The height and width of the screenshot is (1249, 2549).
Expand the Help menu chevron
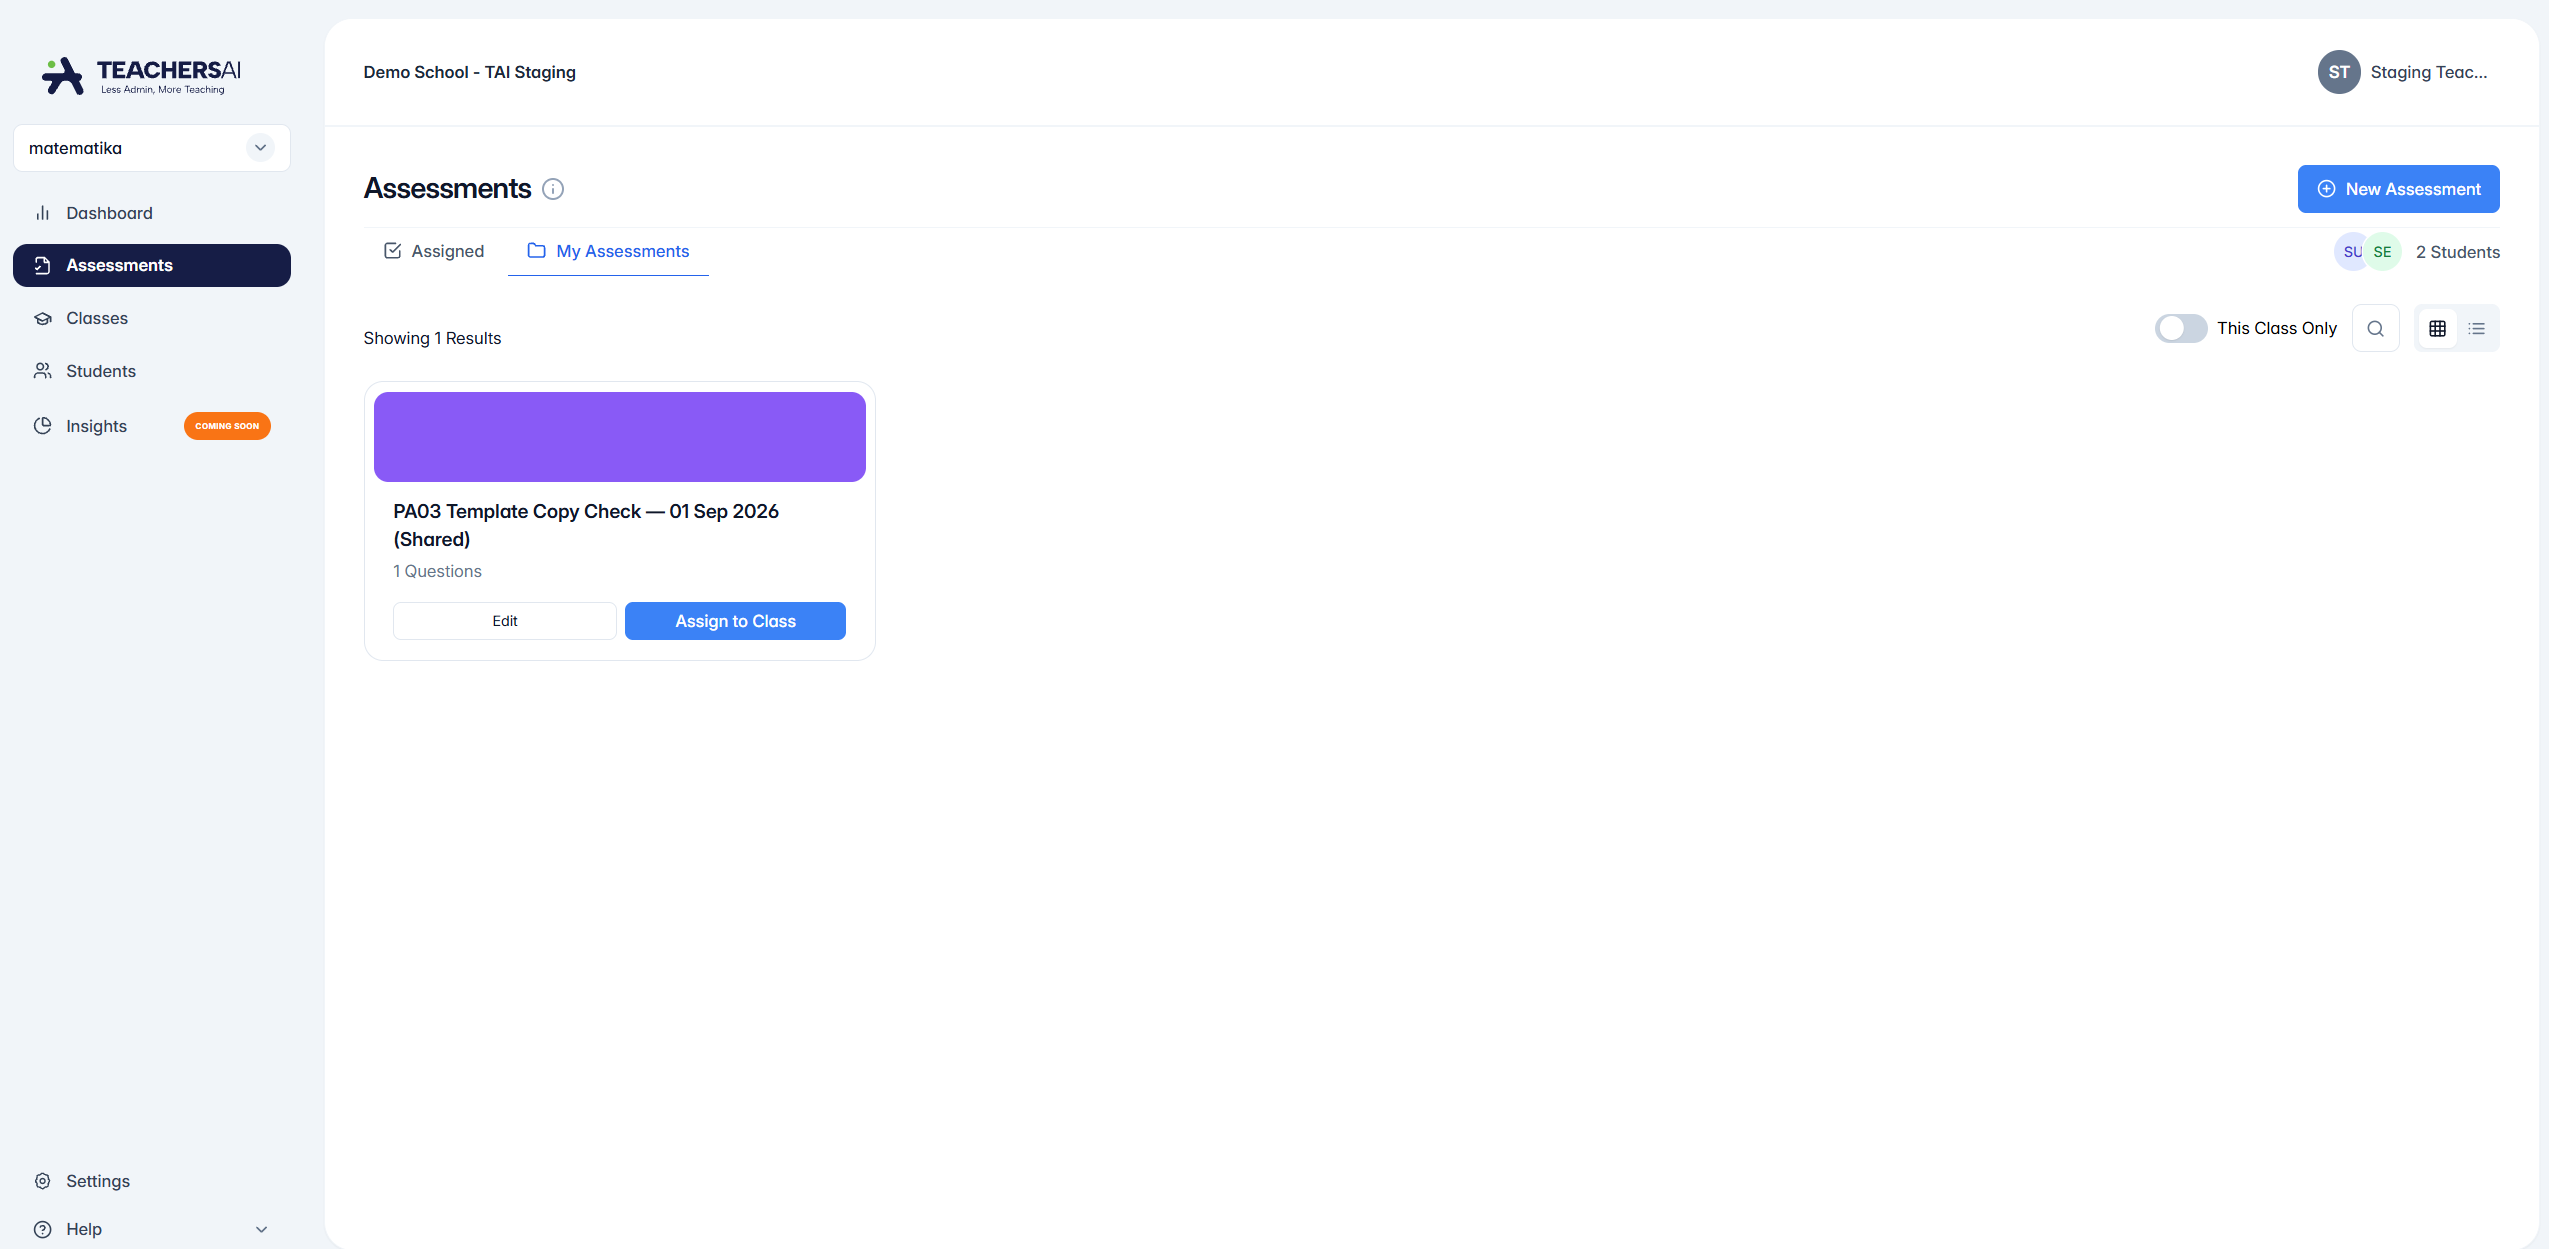tap(261, 1229)
